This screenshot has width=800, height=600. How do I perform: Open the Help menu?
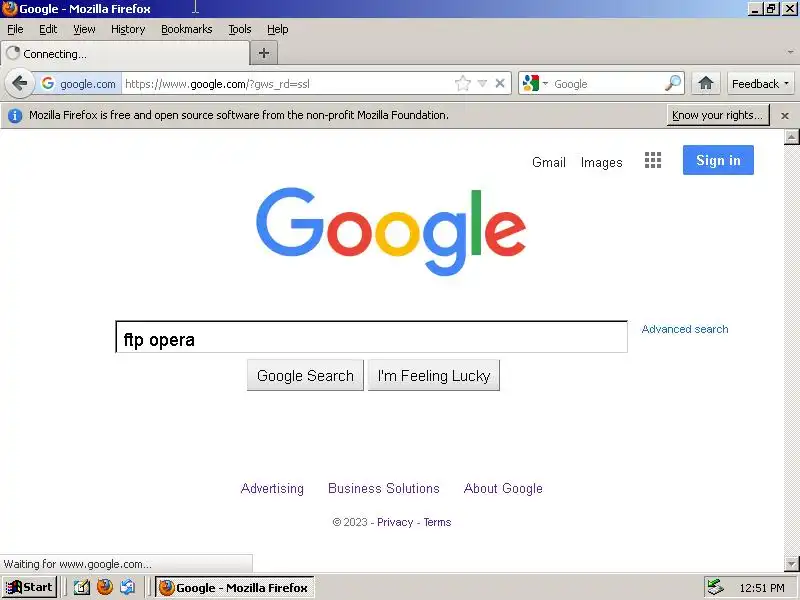pos(278,29)
